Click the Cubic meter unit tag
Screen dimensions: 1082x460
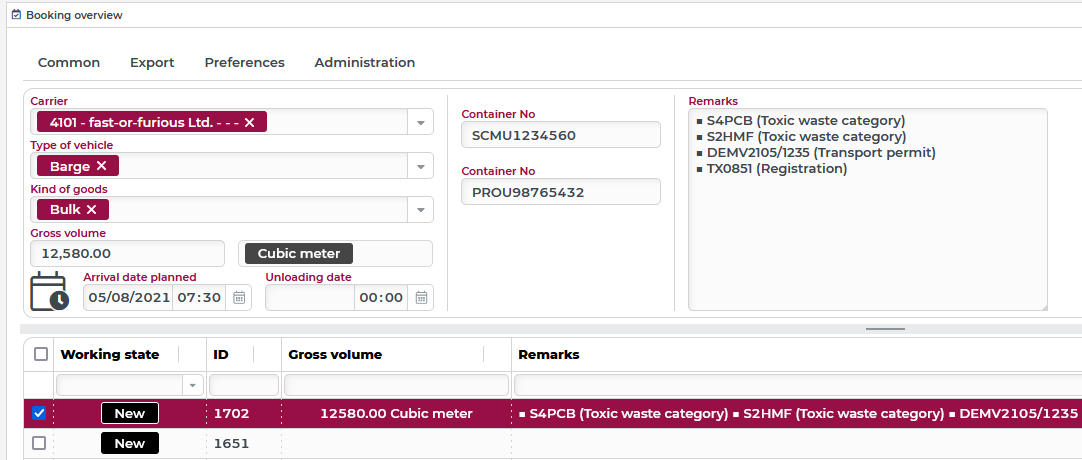click(x=300, y=254)
